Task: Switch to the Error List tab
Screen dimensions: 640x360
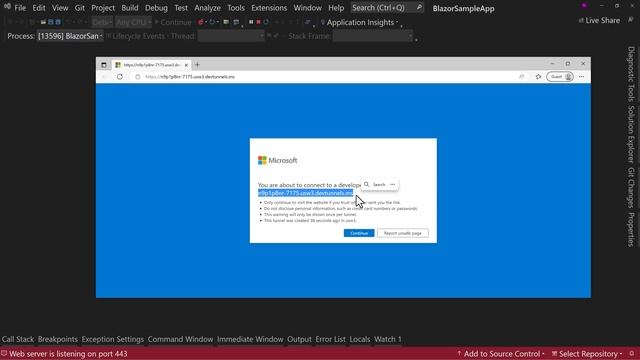Action: [x=330, y=339]
